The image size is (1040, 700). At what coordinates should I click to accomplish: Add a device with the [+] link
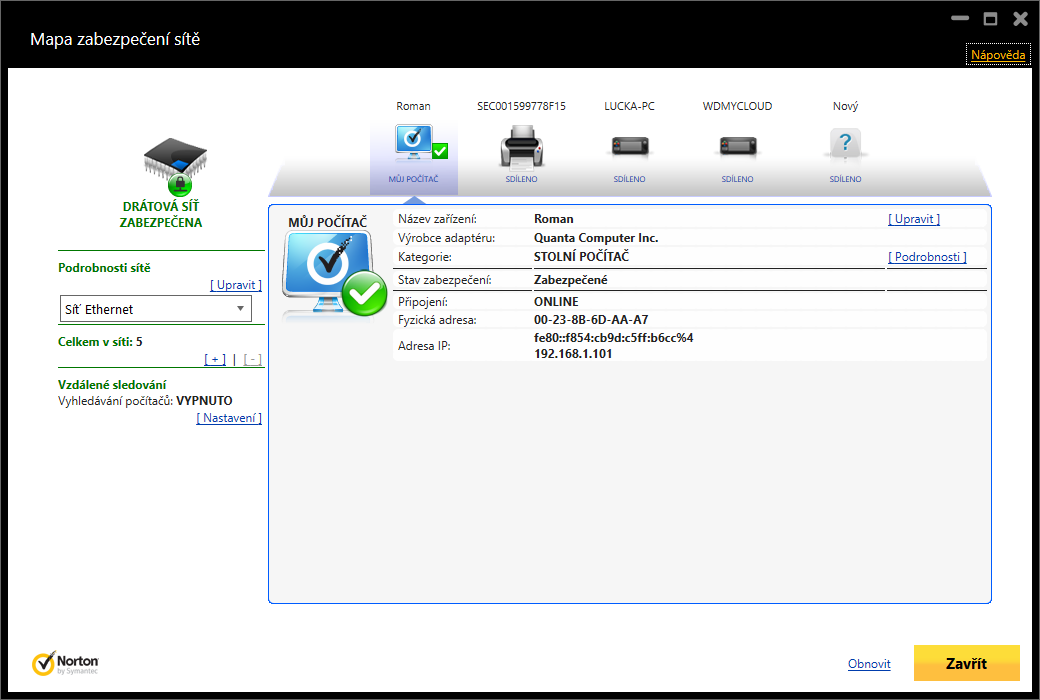click(215, 360)
